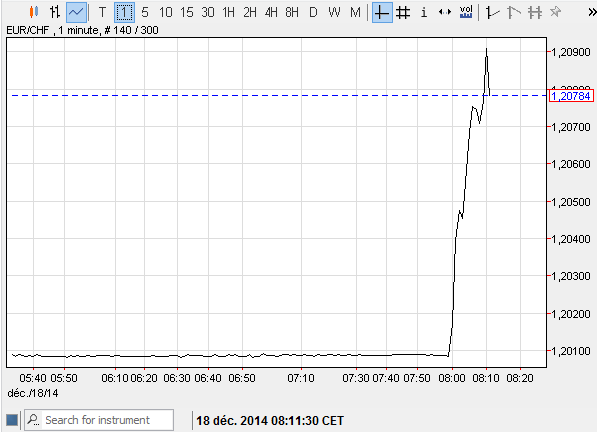597x432 pixels.
Task: Choose the 2H timeframe
Action: click(x=250, y=13)
